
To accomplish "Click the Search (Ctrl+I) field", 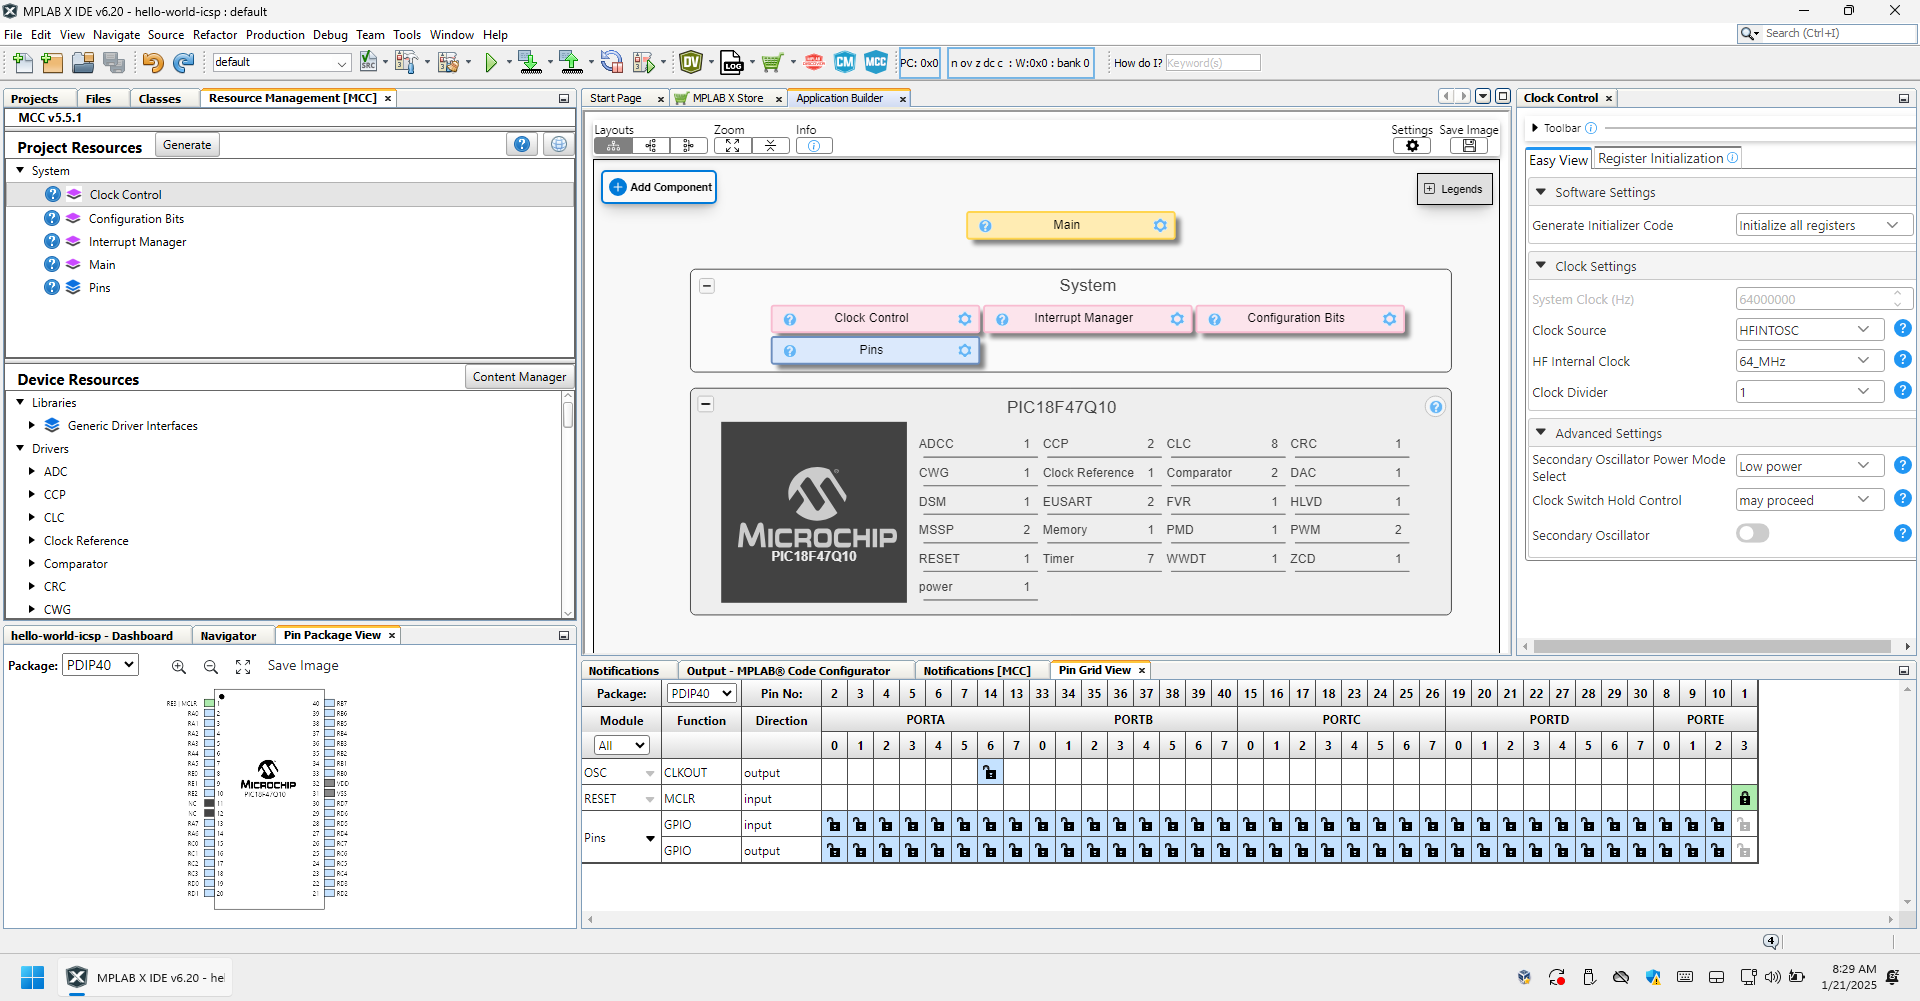I will tap(1827, 33).
